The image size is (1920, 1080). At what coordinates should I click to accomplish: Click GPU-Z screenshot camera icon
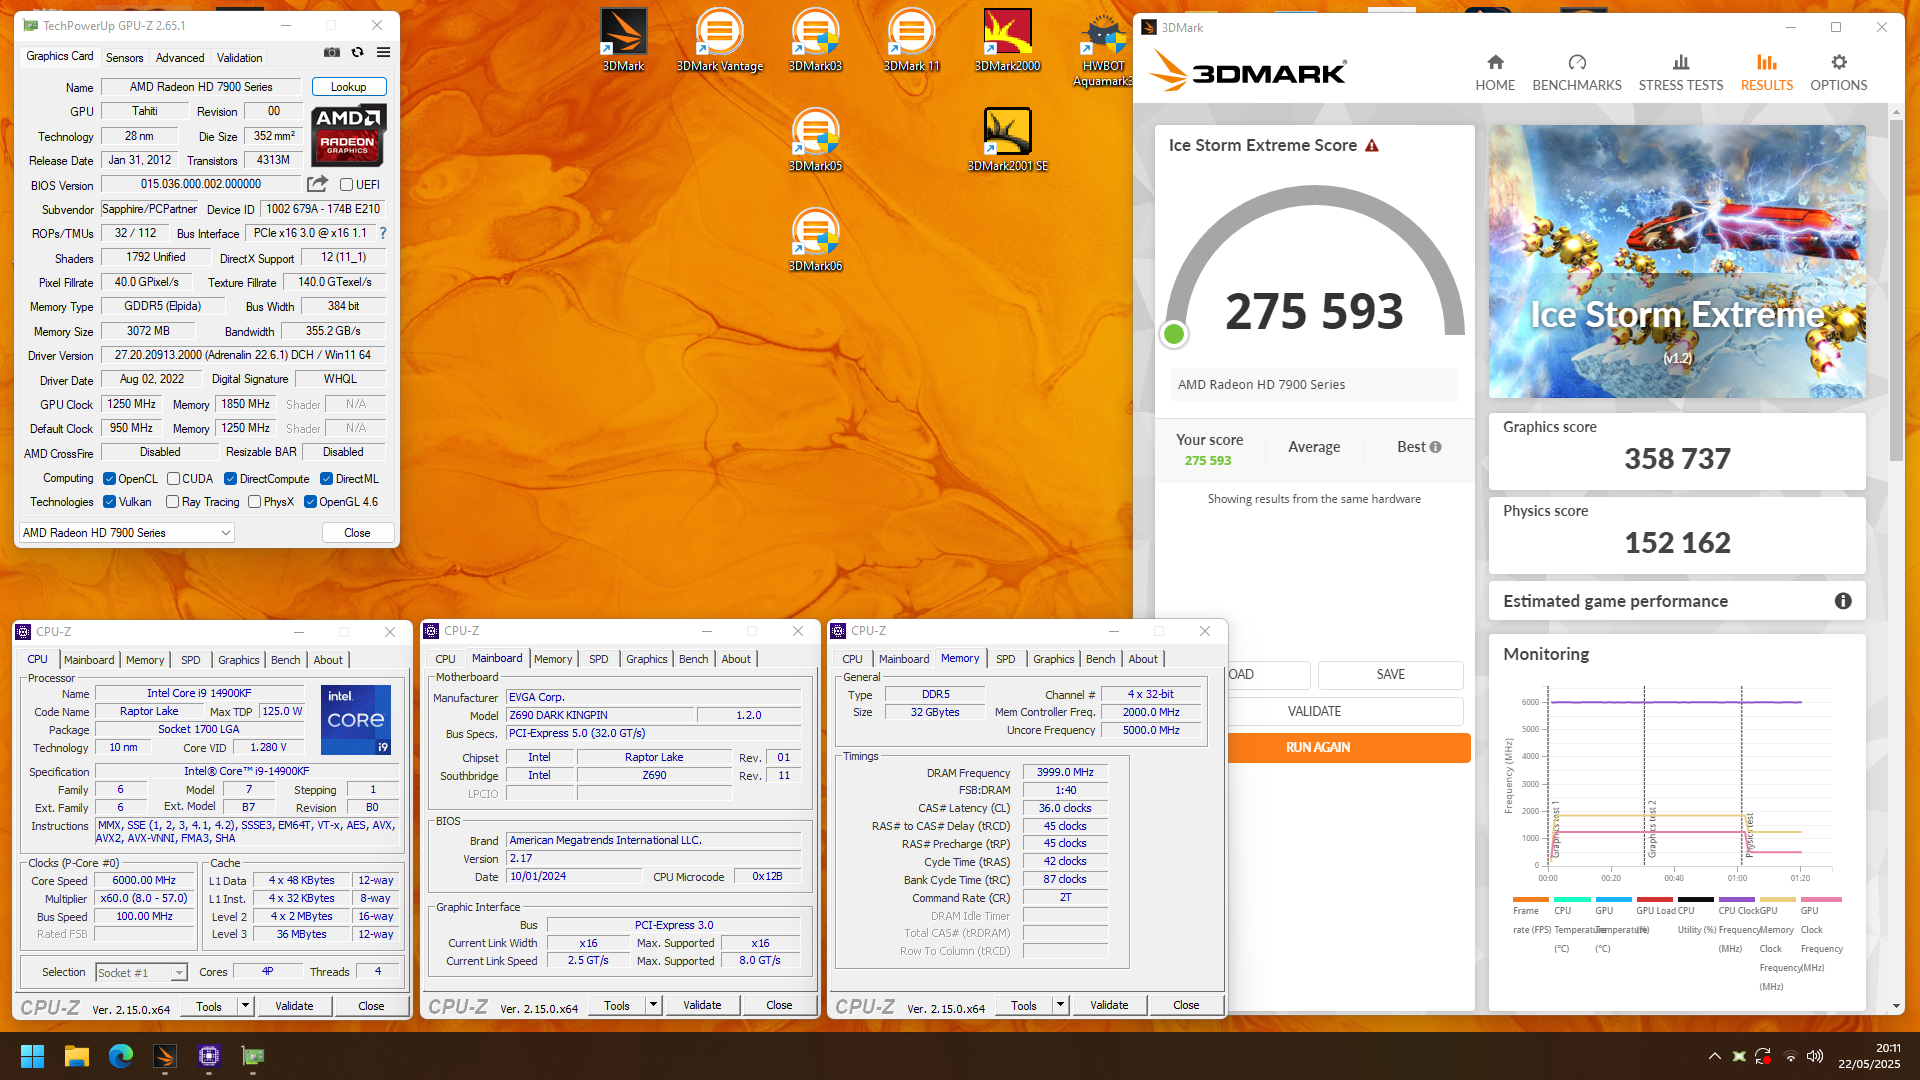pos(332,52)
